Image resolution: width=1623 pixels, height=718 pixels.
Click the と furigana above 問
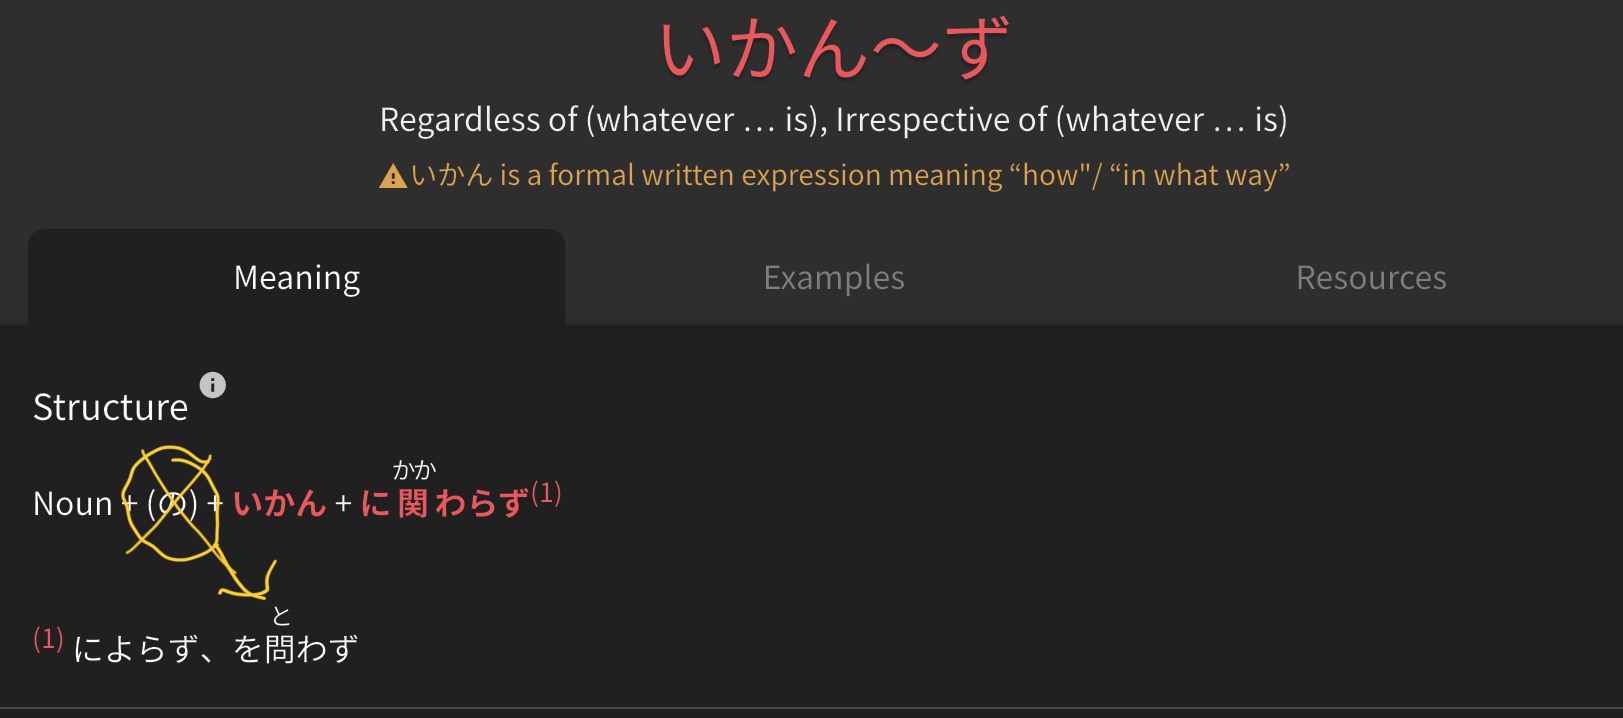pos(282,616)
